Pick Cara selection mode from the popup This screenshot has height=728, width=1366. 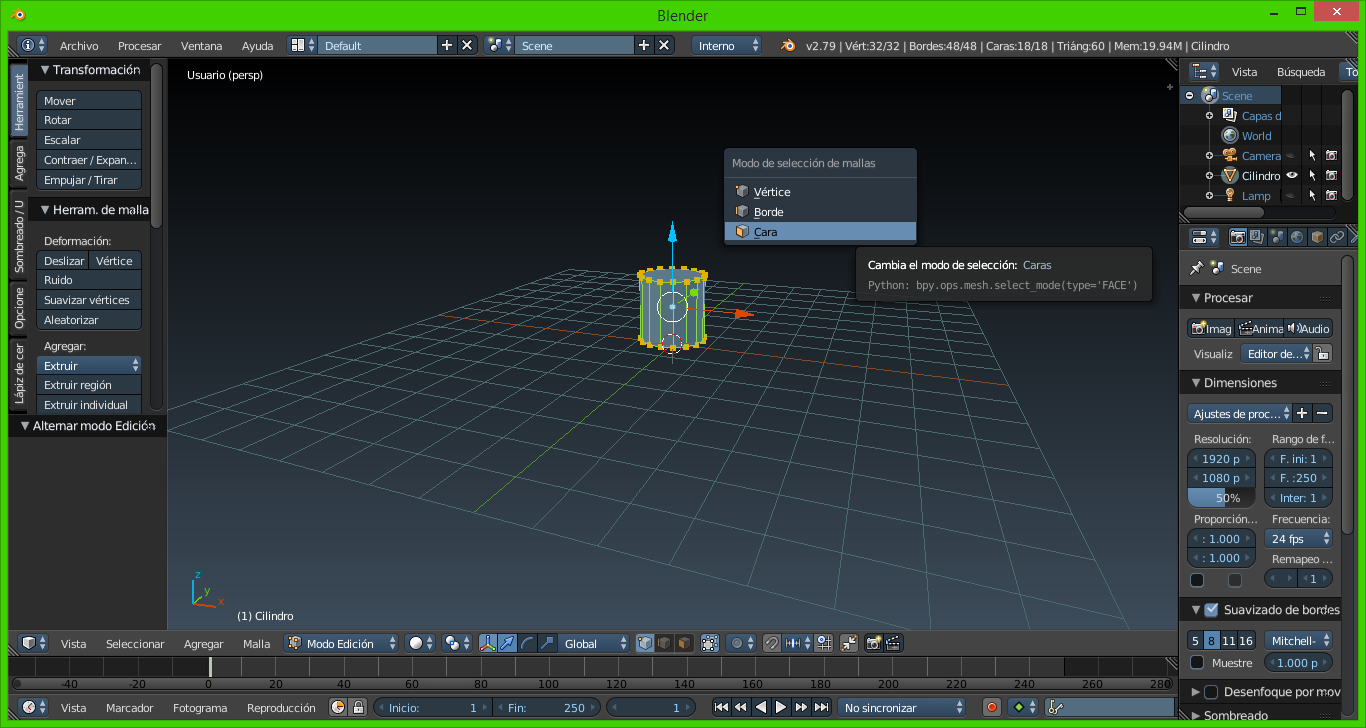(819, 232)
